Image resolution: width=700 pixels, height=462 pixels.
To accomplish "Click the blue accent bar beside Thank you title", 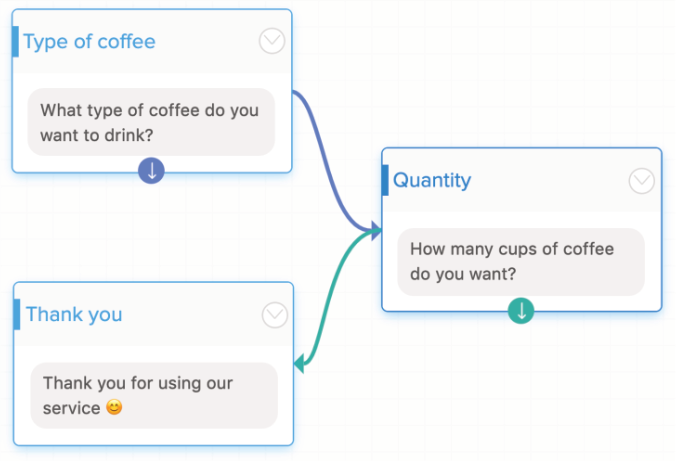I will (17, 314).
